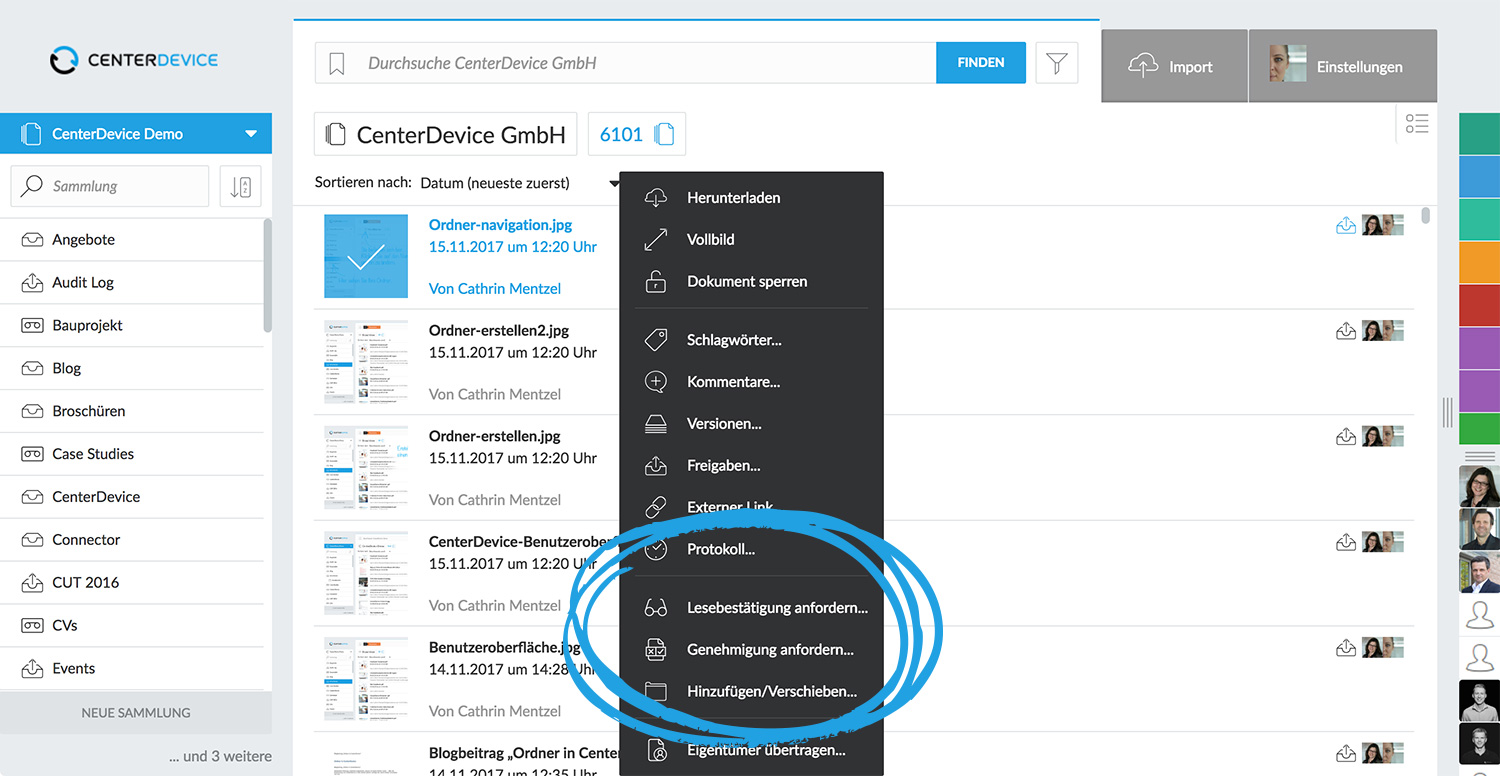Image resolution: width=1500 pixels, height=776 pixels.
Task: Open the Broschüren collection
Action: click(132, 411)
